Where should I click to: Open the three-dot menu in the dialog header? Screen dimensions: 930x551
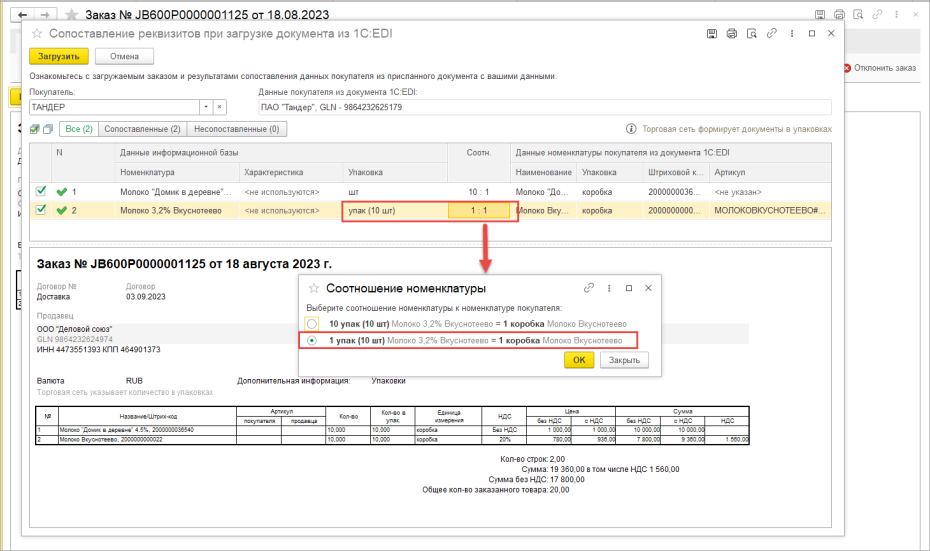tap(792, 34)
